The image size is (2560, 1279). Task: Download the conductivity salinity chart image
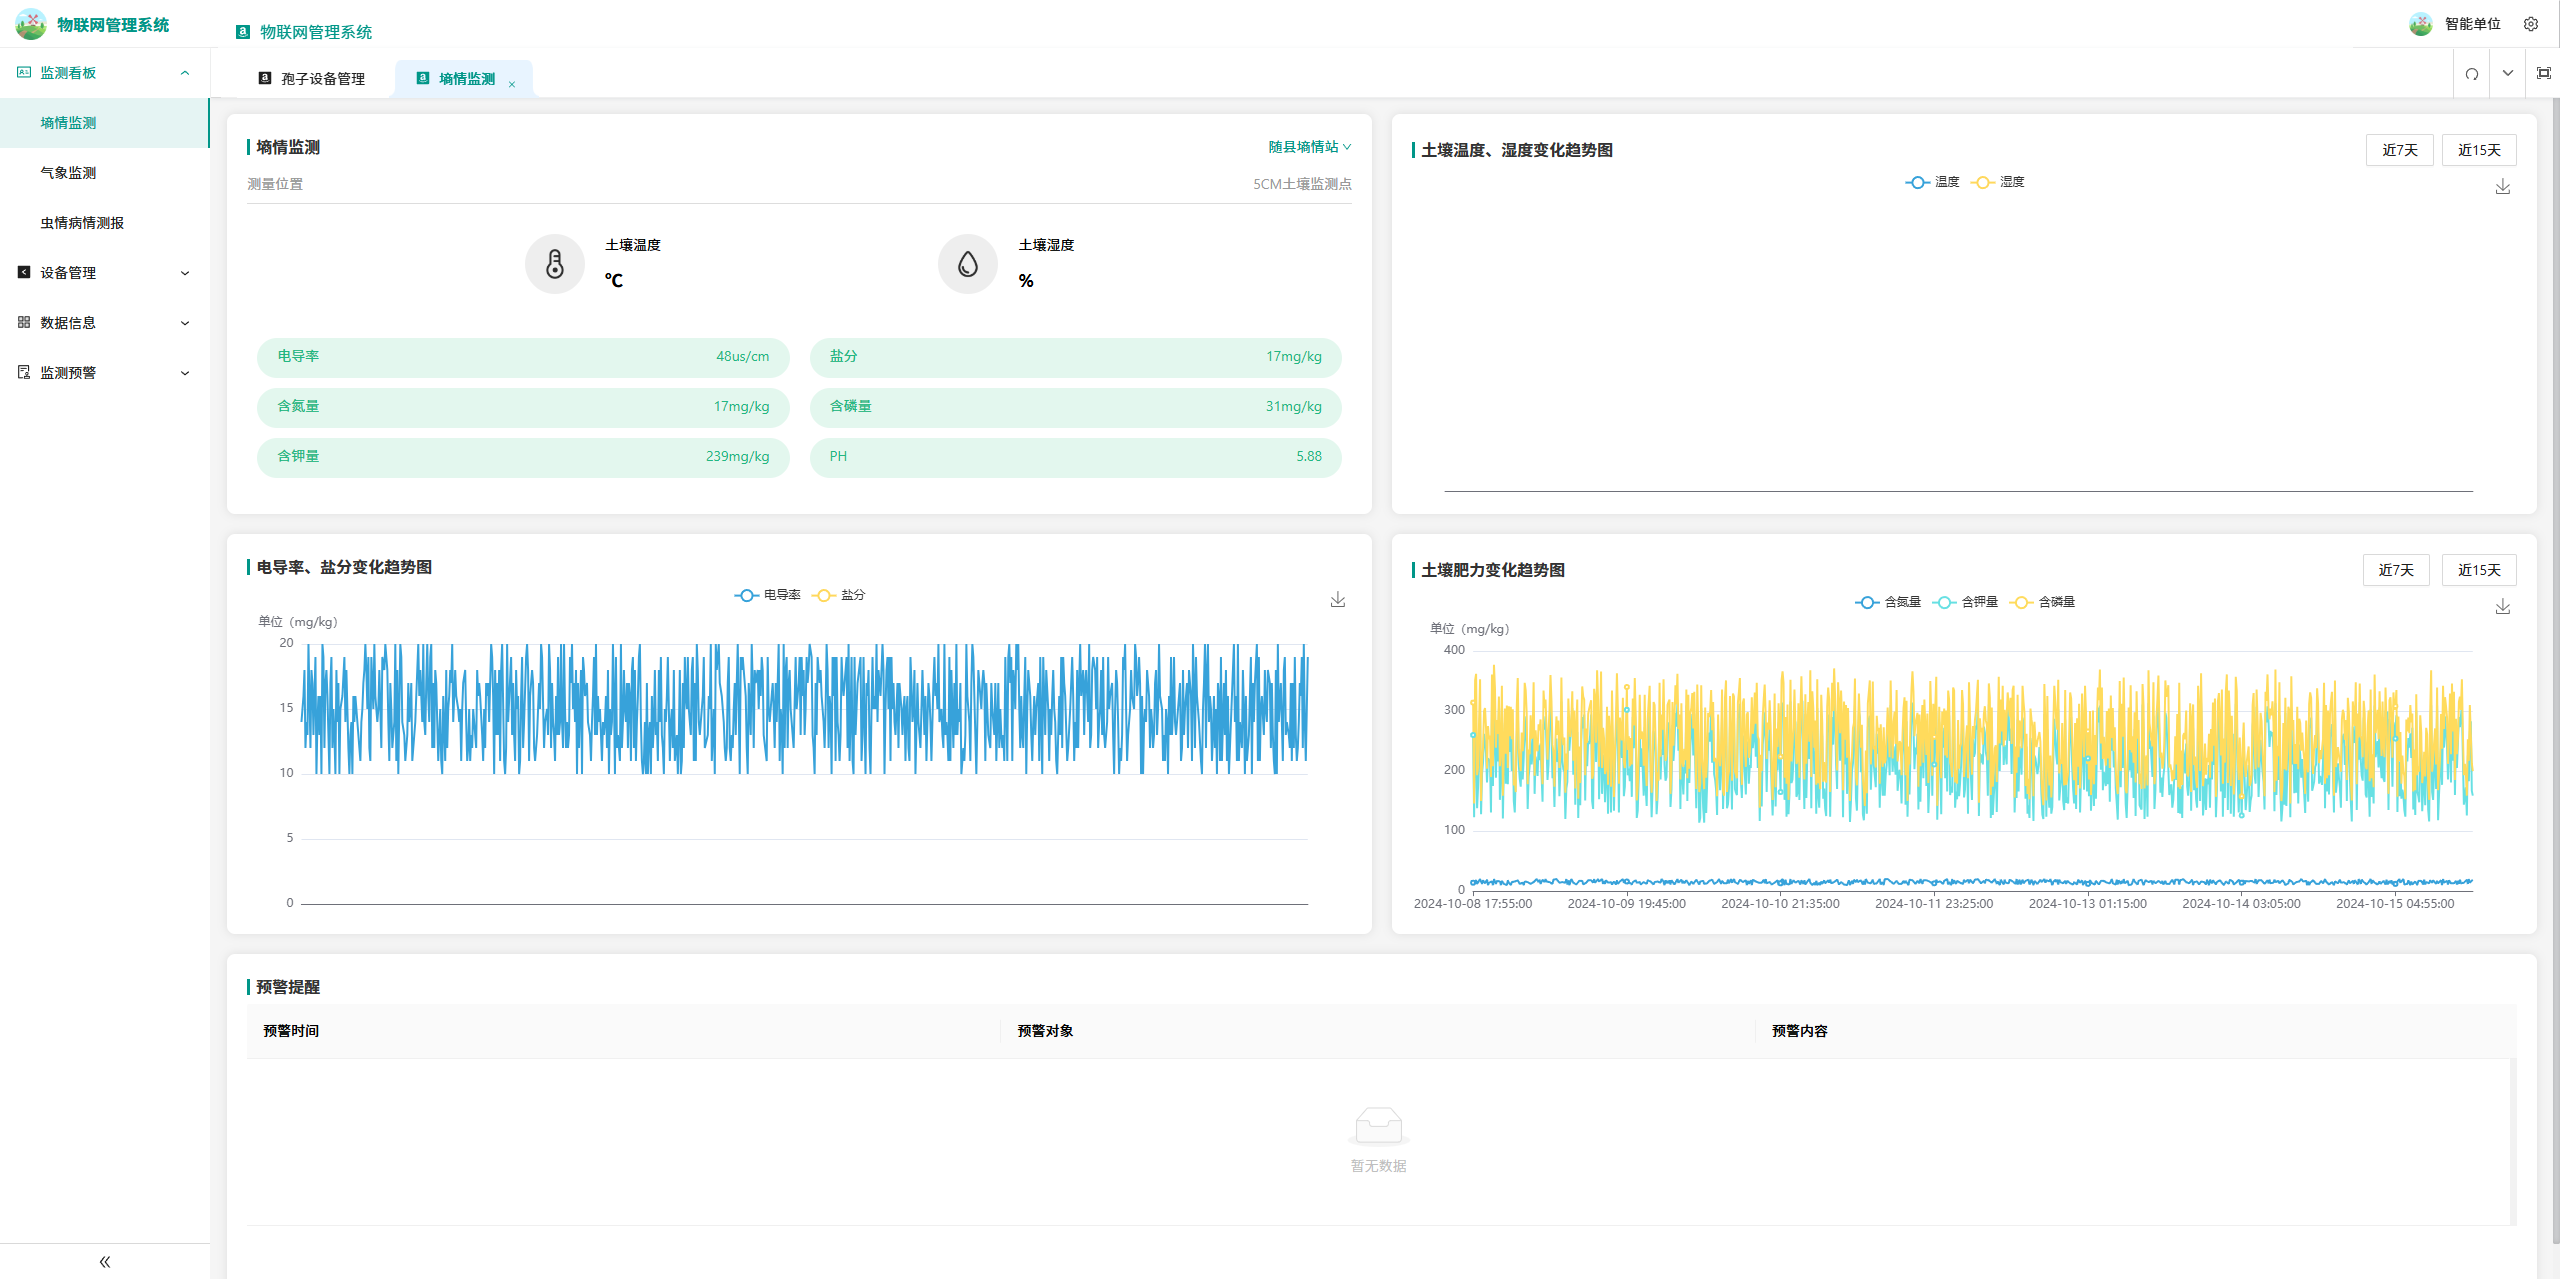(1337, 600)
